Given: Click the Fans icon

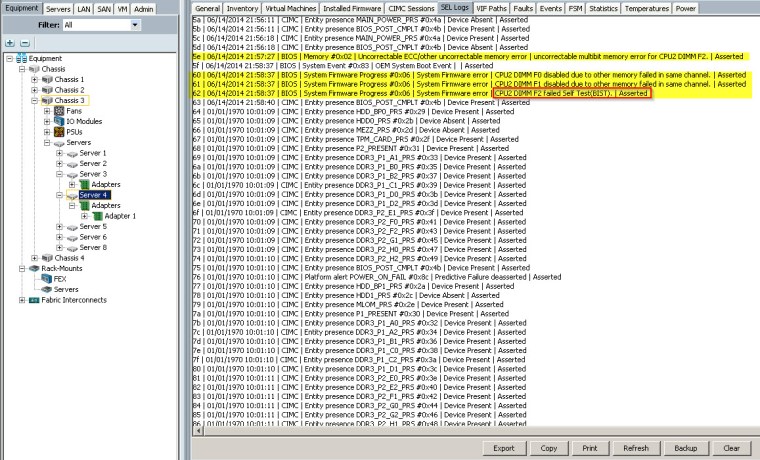Looking at the screenshot, I should pyautogui.click(x=59, y=111).
